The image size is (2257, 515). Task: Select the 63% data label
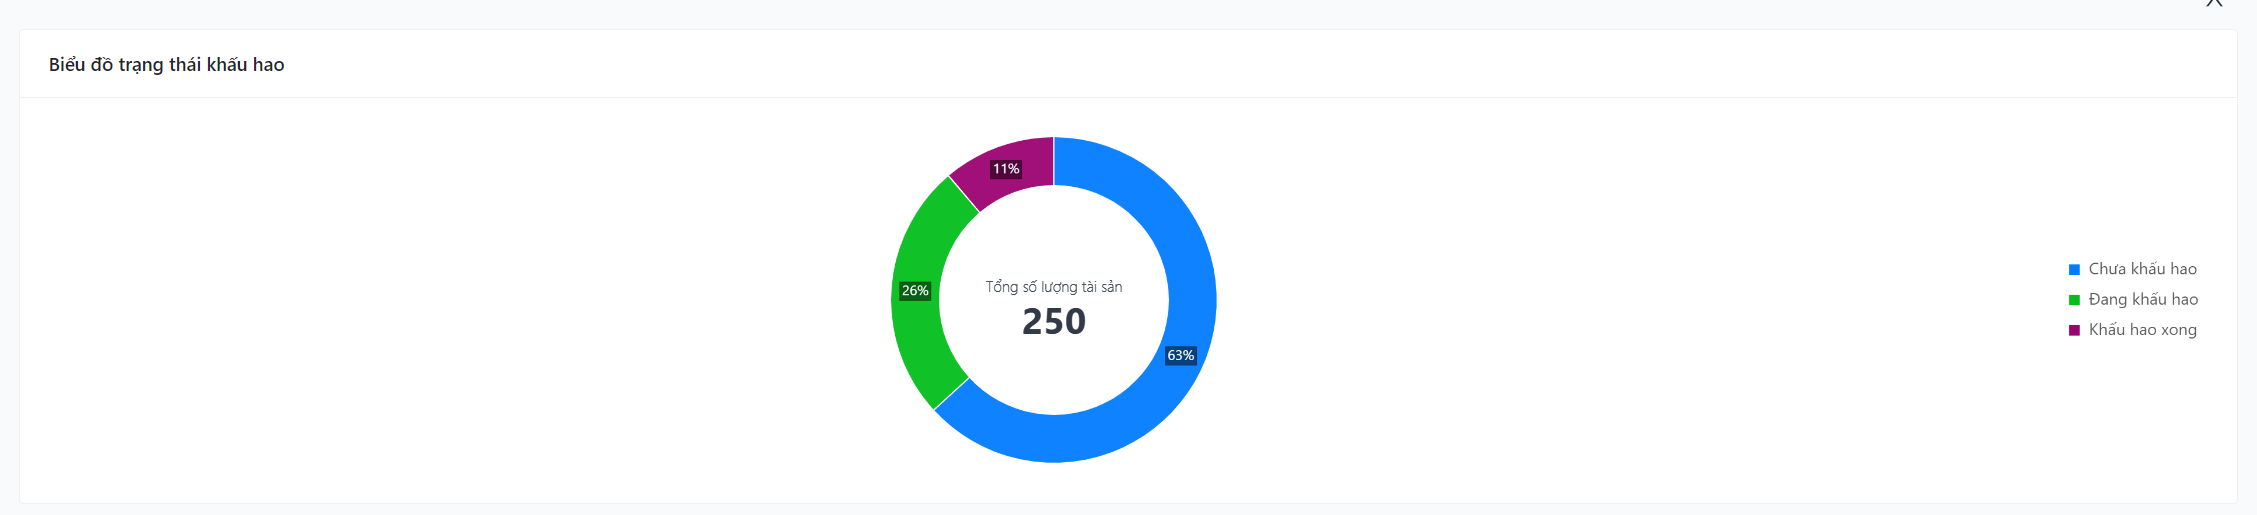(x=1180, y=356)
